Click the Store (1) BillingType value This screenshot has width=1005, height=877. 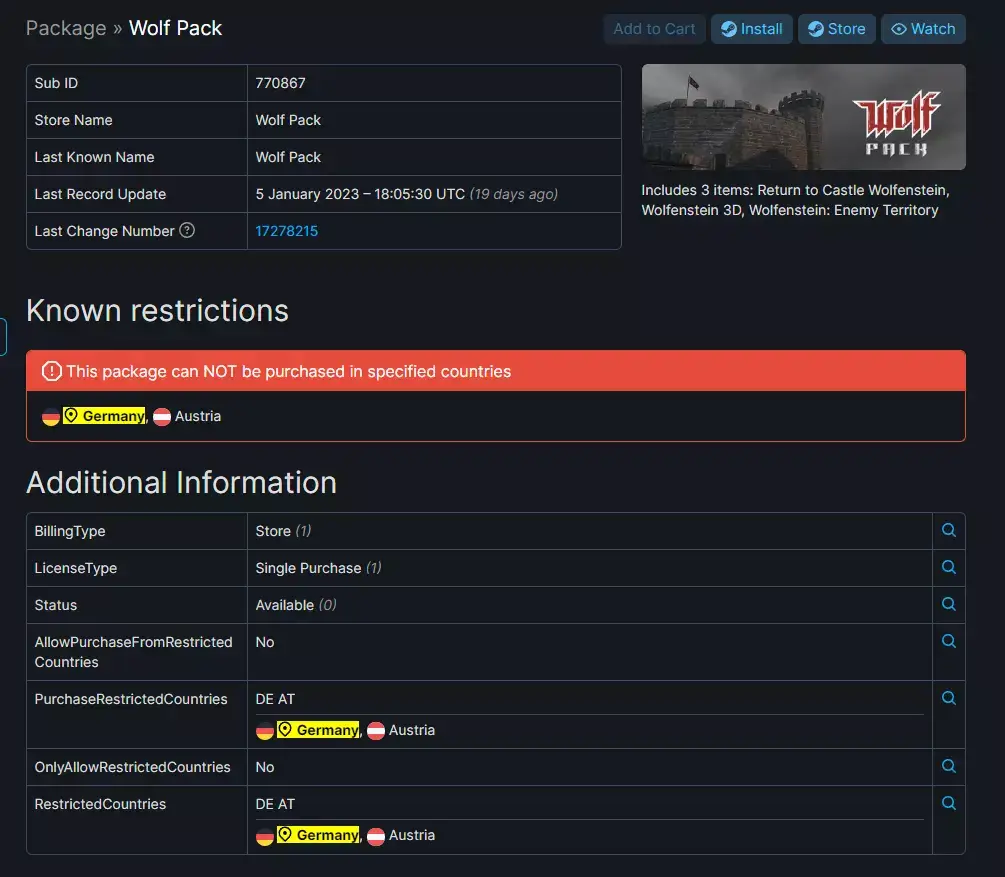coord(283,531)
